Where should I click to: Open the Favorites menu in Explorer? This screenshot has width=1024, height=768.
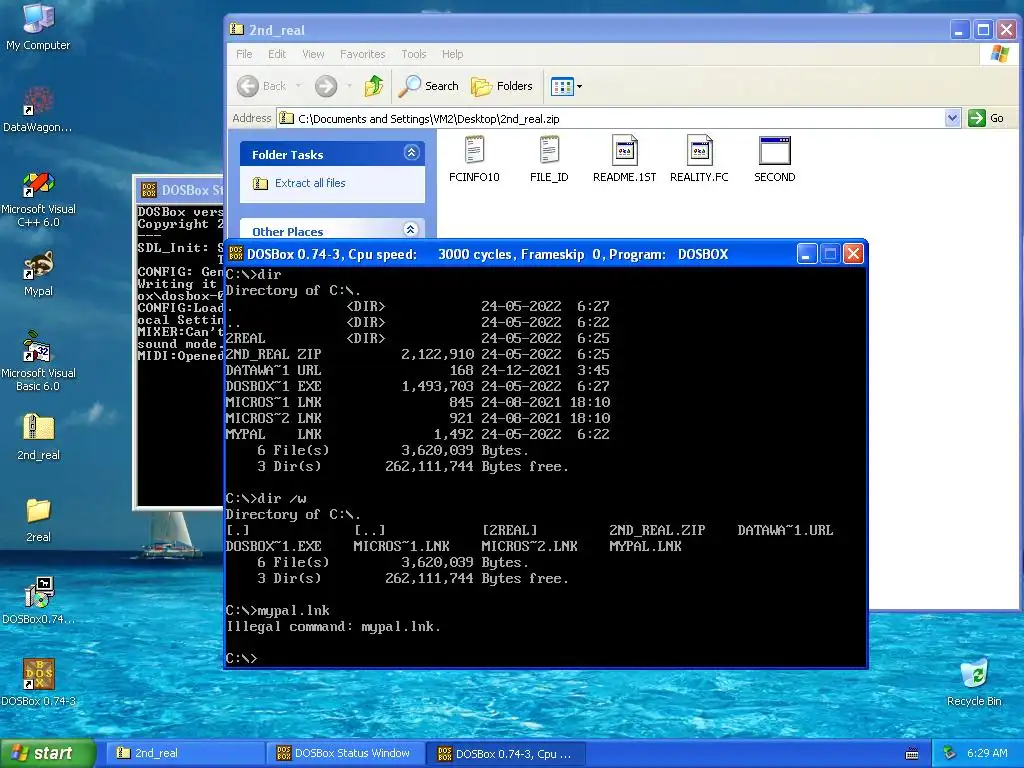[362, 54]
